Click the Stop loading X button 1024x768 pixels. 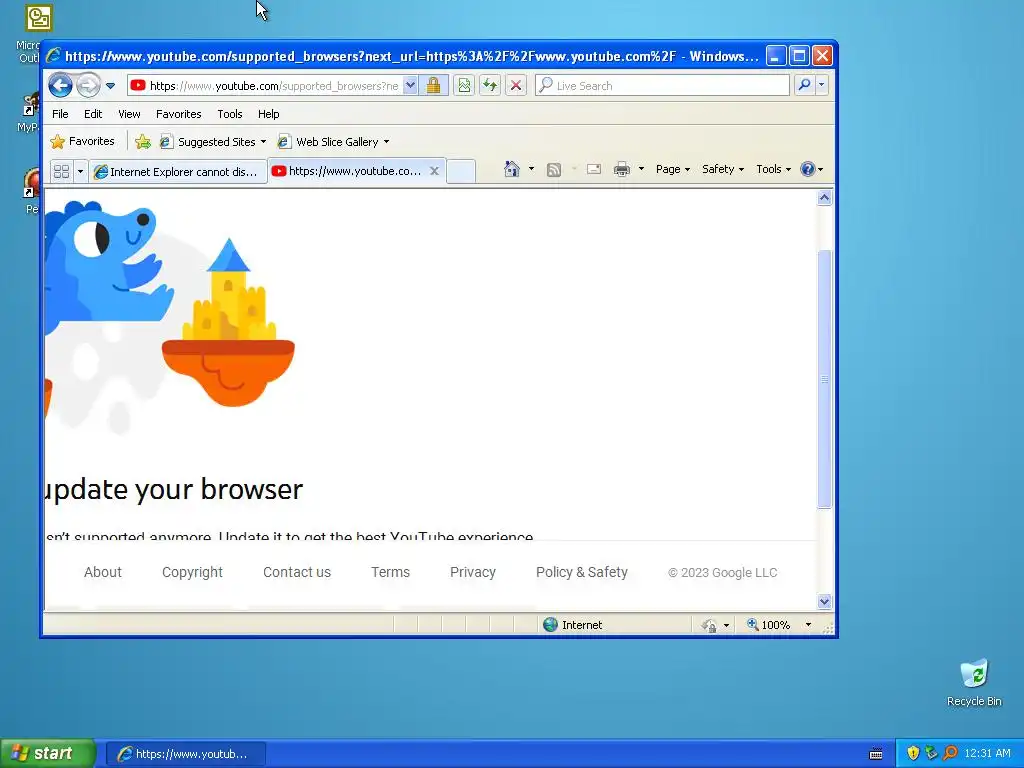(x=516, y=86)
